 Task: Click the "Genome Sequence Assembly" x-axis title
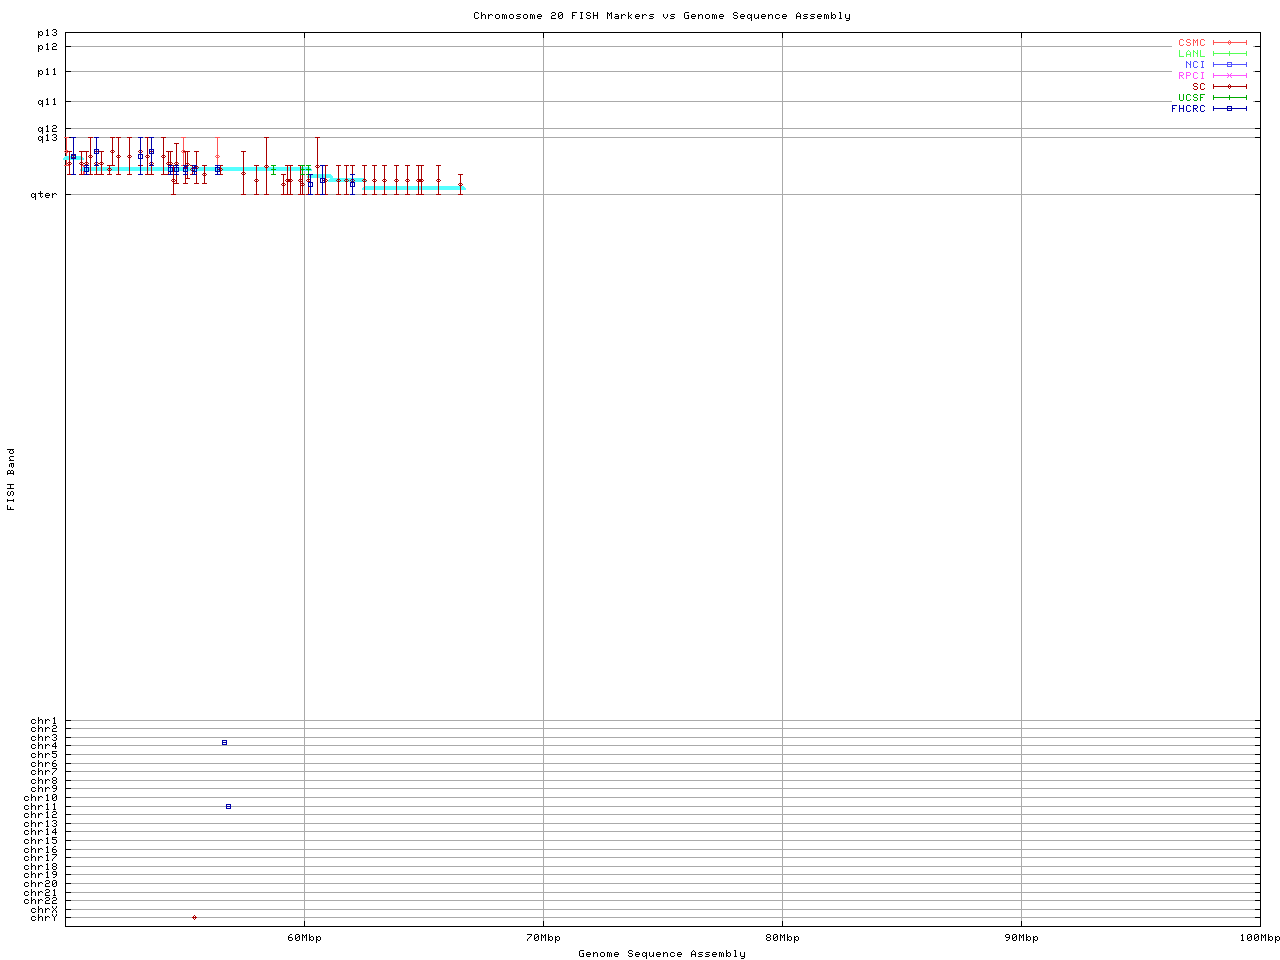click(662, 954)
